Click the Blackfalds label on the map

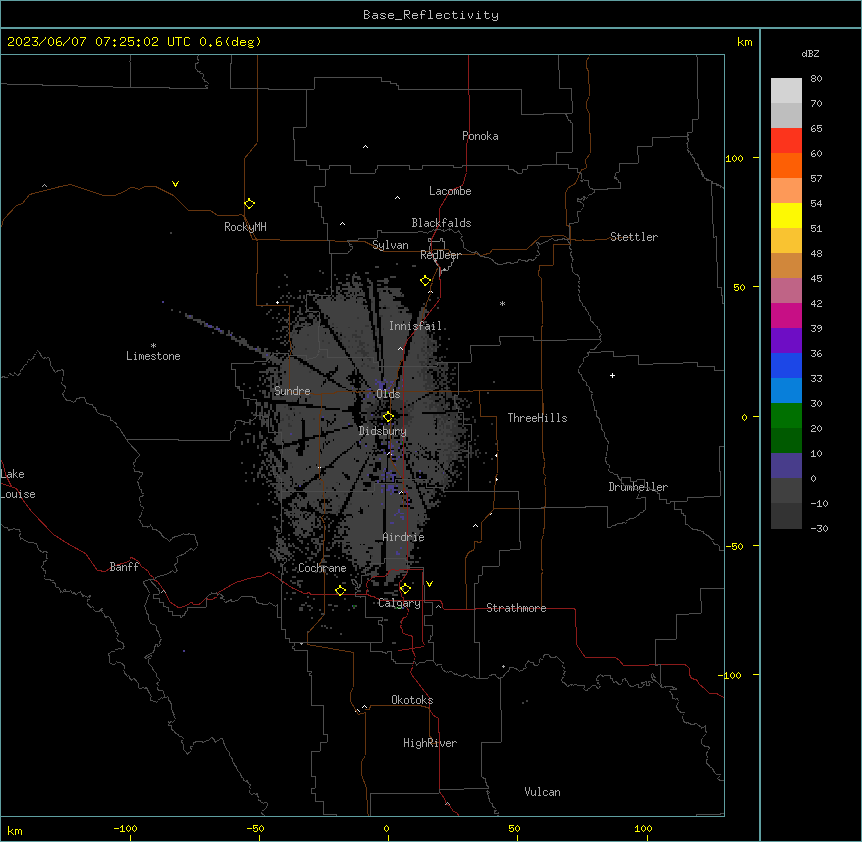click(x=441, y=223)
